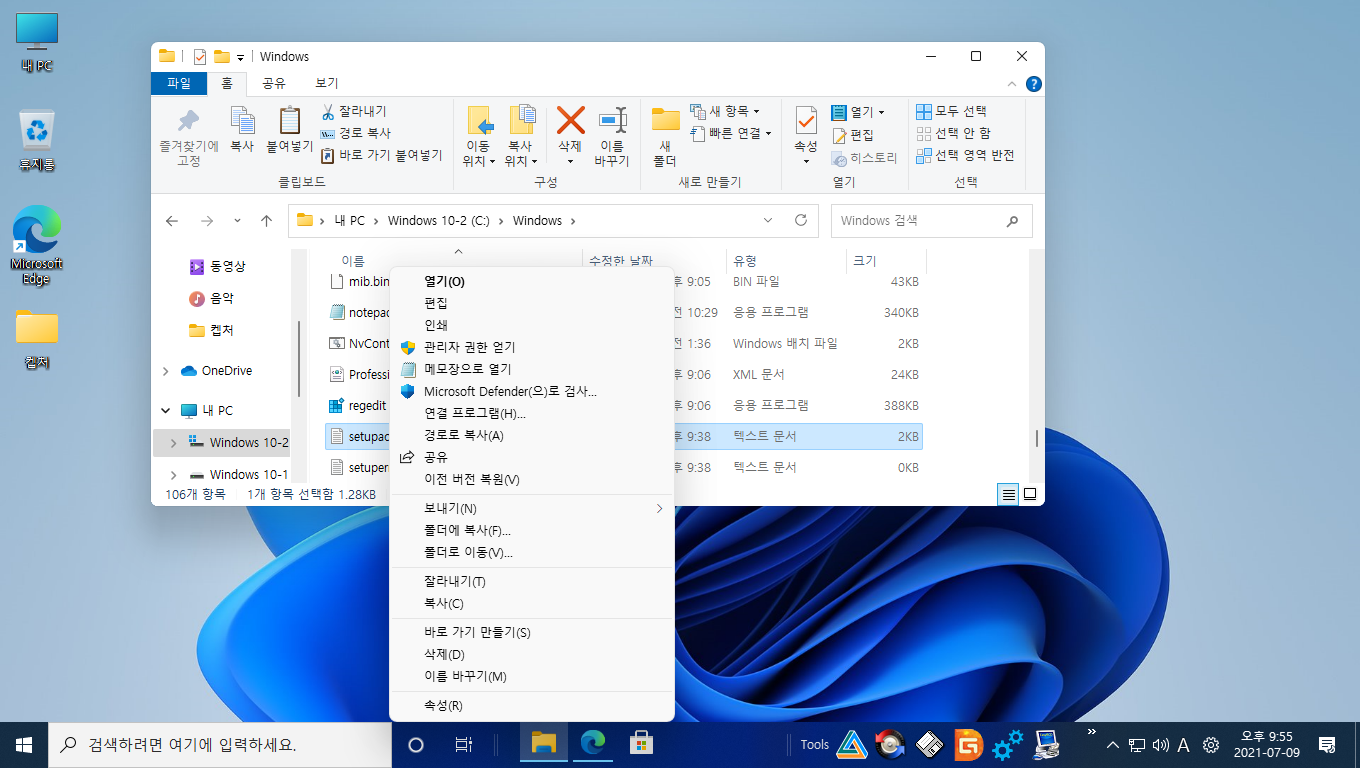Expand the Windows 10-1 drive node
This screenshot has height=768, width=1360.
(x=174, y=475)
